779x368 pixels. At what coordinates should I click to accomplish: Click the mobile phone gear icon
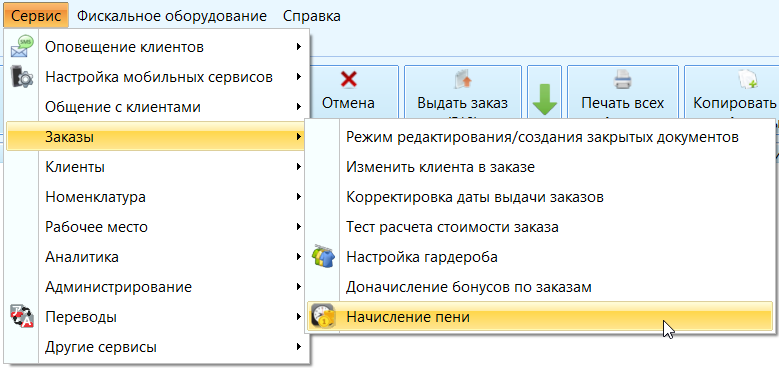[21, 77]
